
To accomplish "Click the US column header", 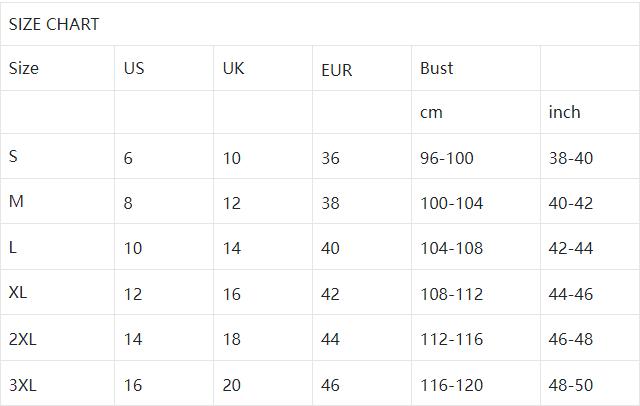I will coord(134,69).
